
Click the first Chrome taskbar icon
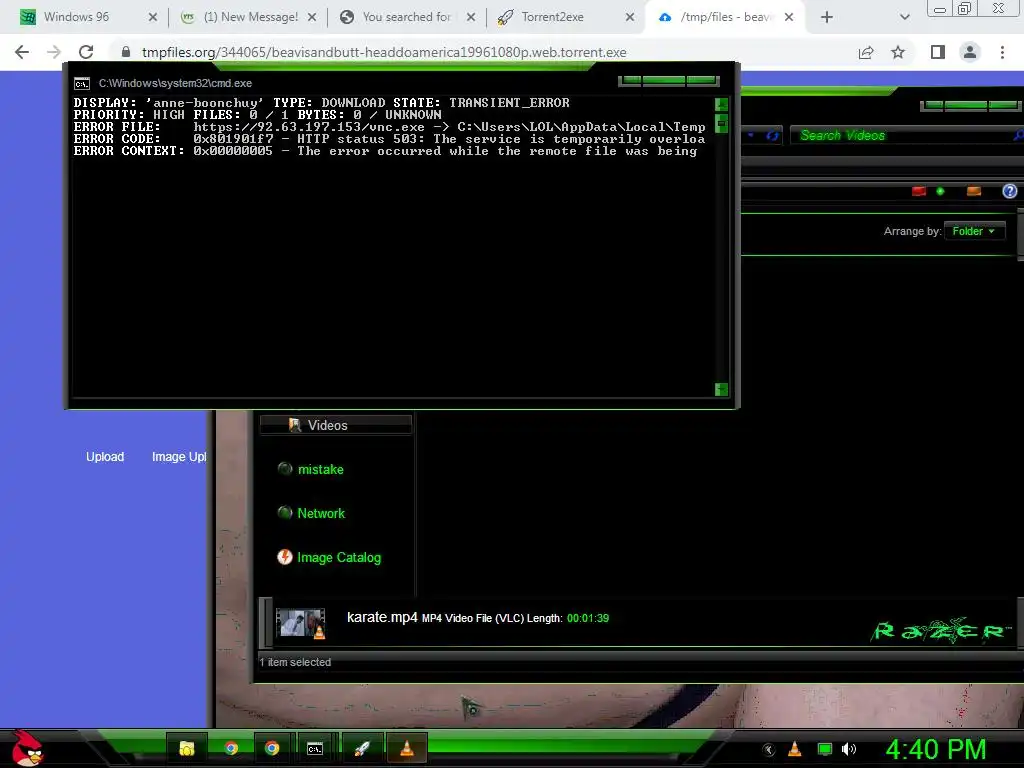231,748
